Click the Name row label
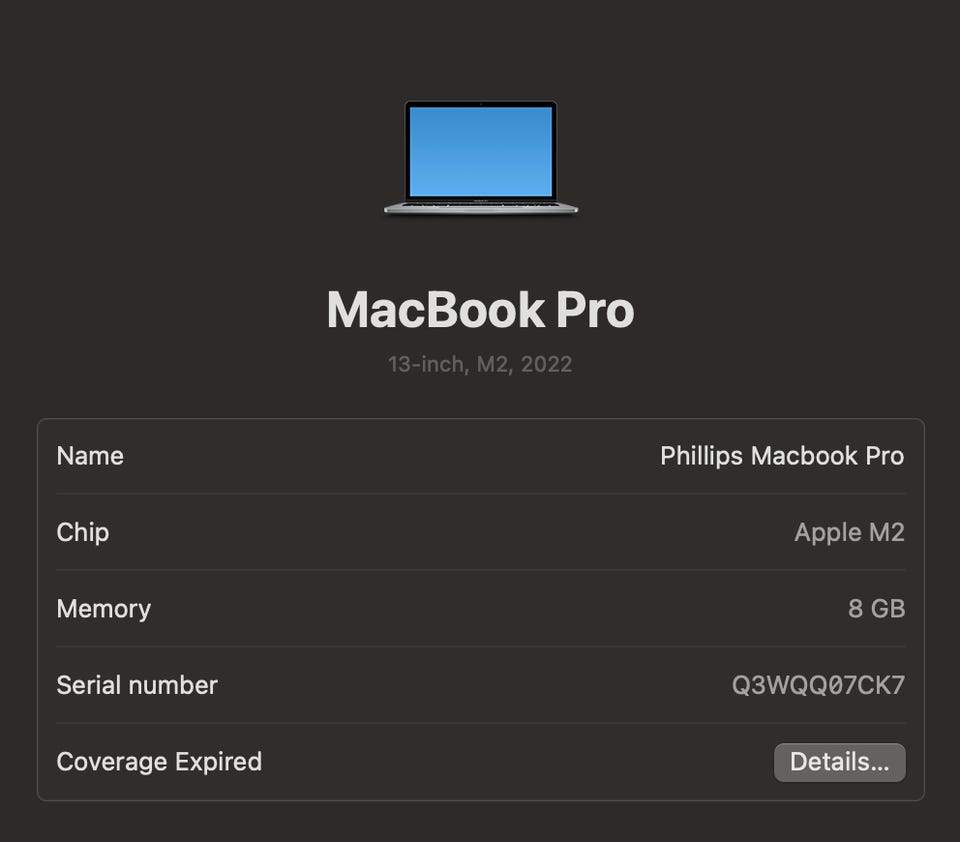 click(x=90, y=456)
